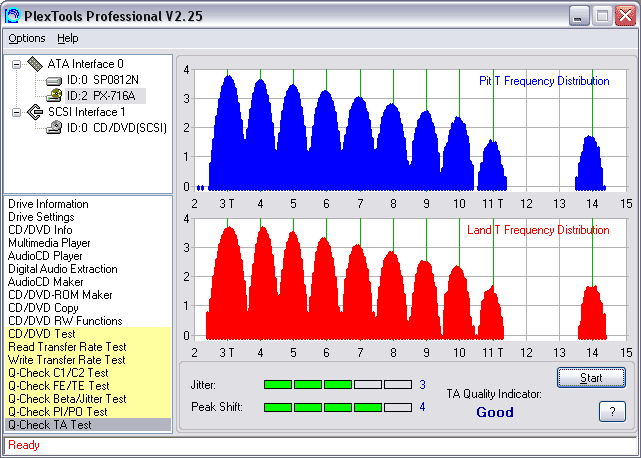Collapse the ATA Interface 0 tree node
This screenshot has height=458, width=641.
(16, 64)
